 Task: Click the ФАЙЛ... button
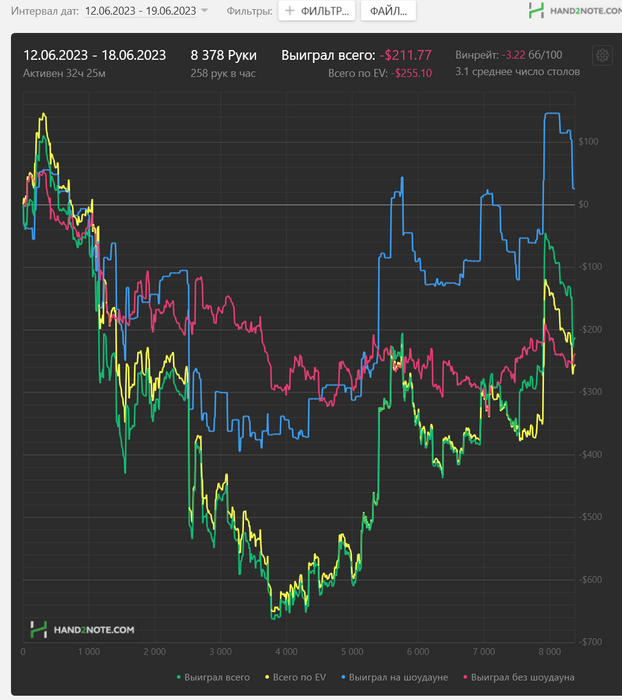pos(388,11)
